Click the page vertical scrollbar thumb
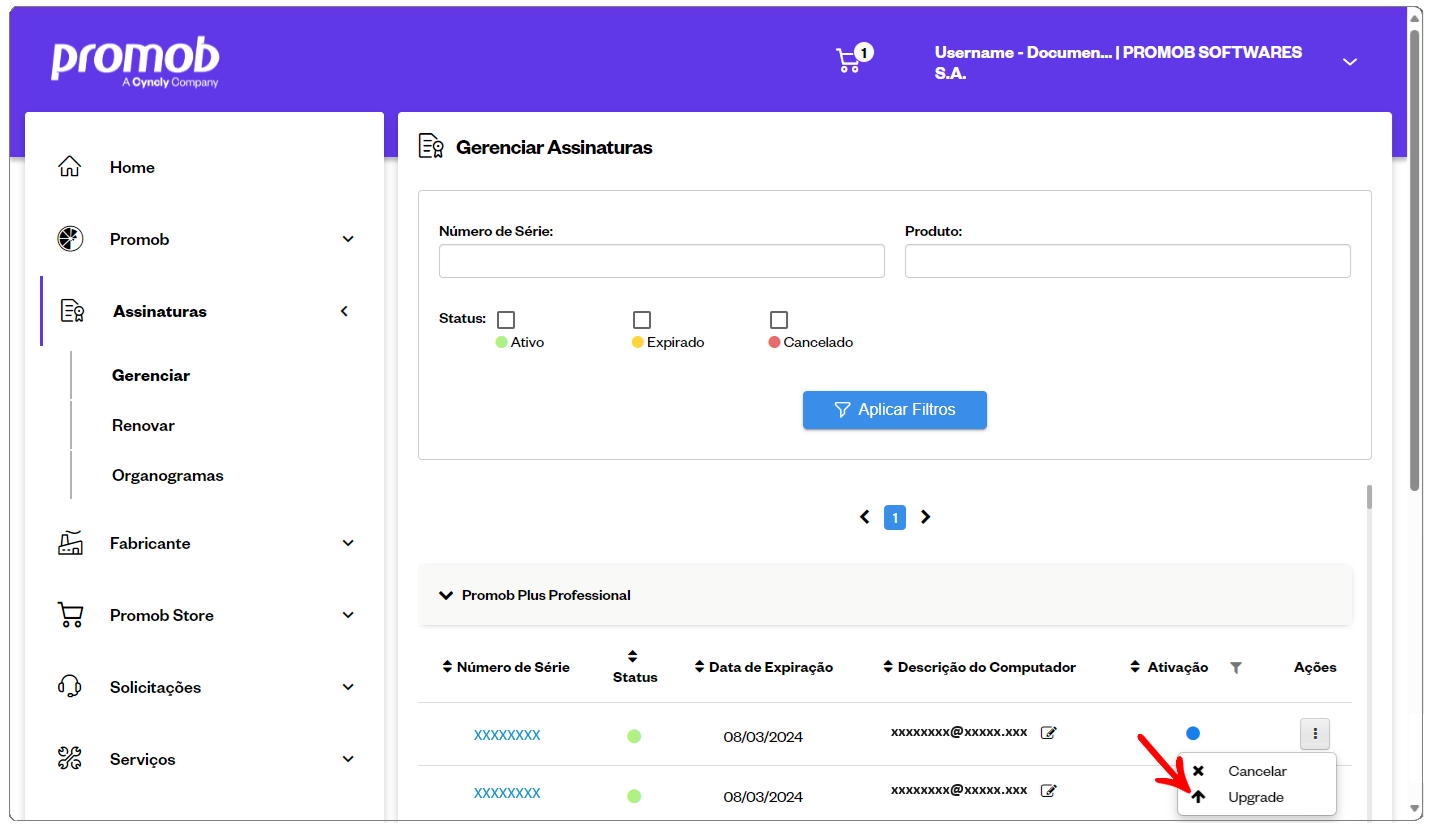 point(1415,260)
